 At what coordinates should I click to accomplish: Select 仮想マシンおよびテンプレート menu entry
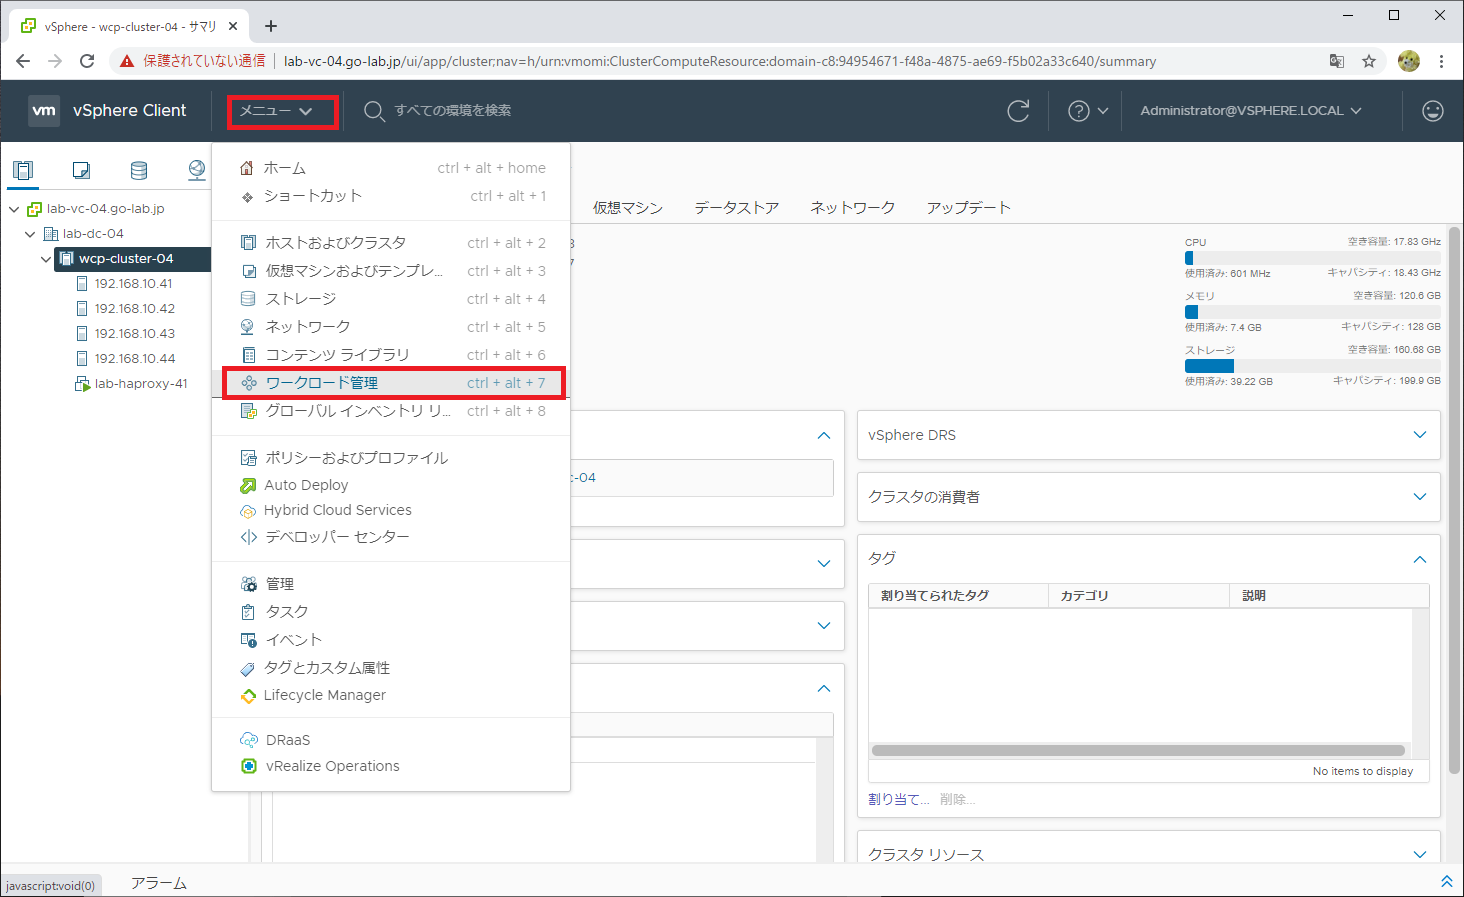coord(391,271)
